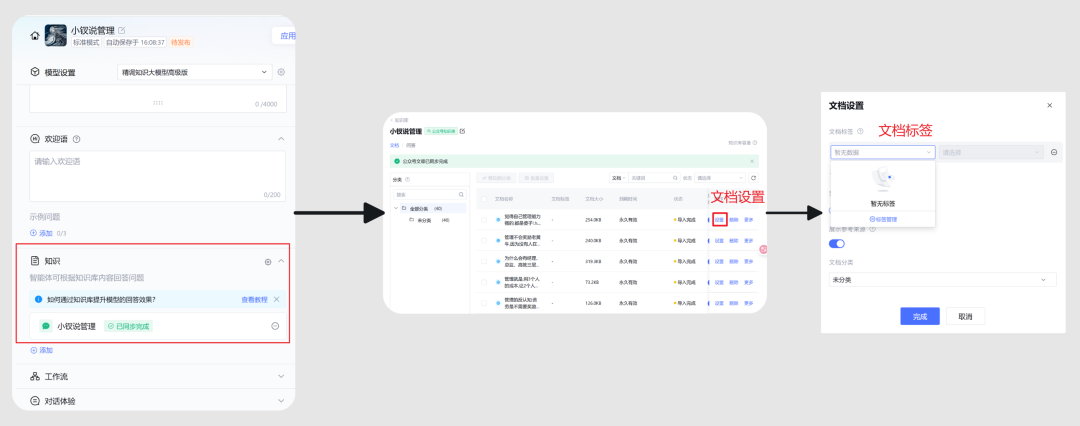Dismiss the knowledge base tip banner

coord(277,300)
